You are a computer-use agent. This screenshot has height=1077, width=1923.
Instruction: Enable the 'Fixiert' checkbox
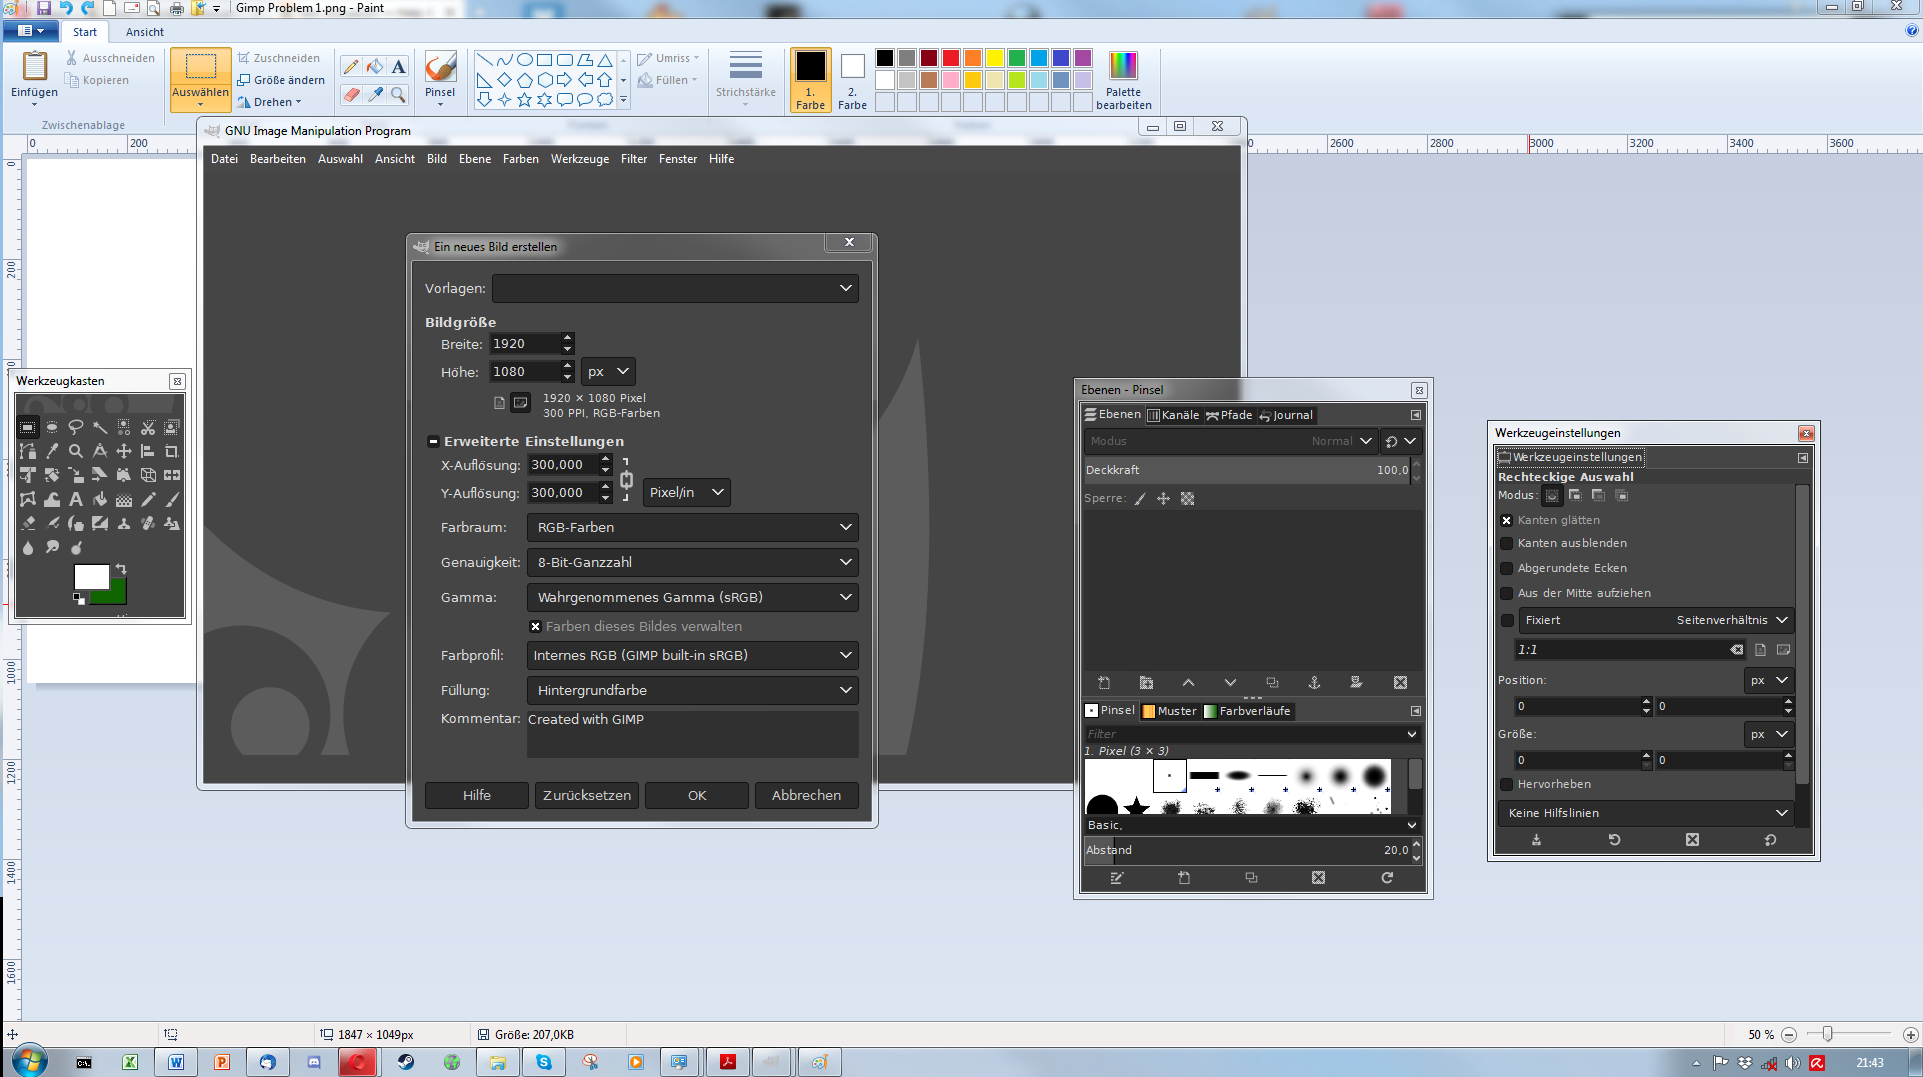tap(1507, 620)
